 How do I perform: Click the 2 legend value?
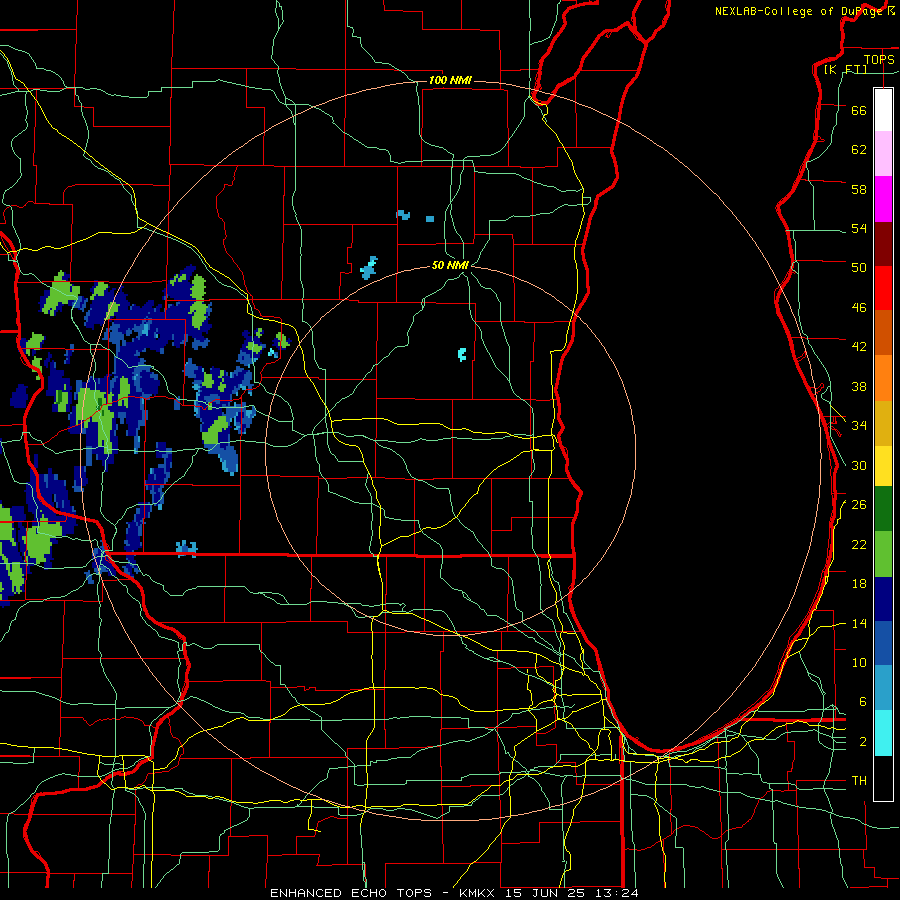[863, 742]
